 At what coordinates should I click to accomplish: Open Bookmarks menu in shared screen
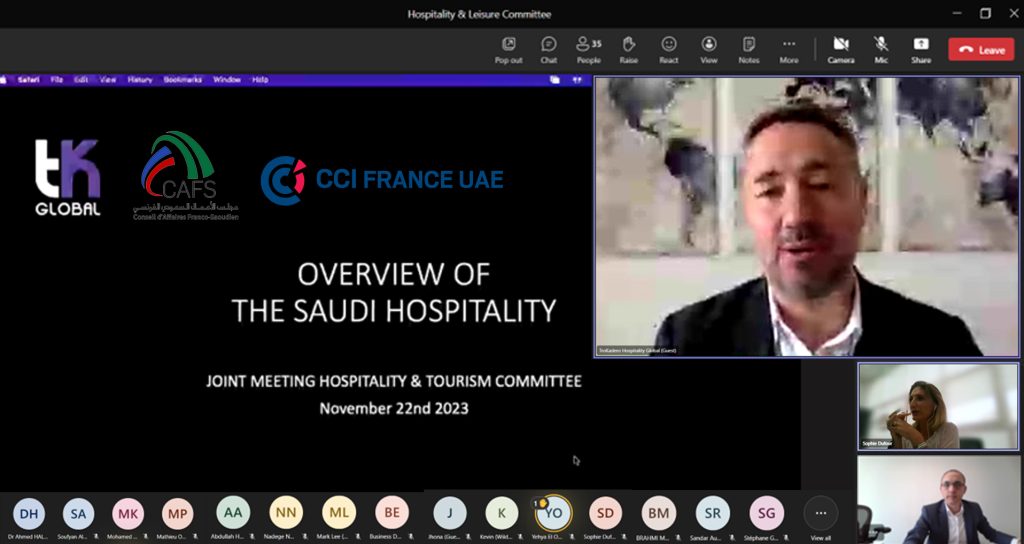183,80
